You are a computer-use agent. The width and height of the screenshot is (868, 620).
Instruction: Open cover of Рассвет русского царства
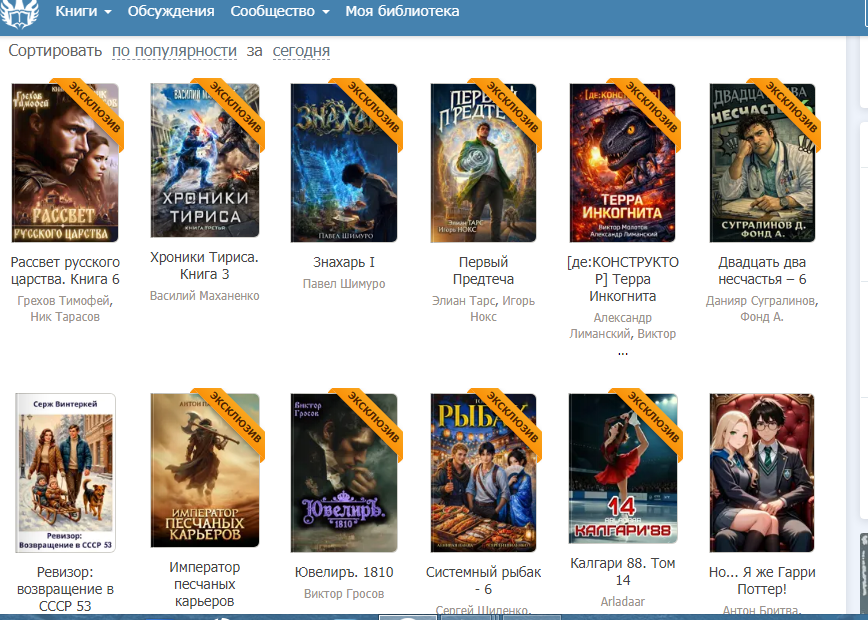[x=65, y=163]
